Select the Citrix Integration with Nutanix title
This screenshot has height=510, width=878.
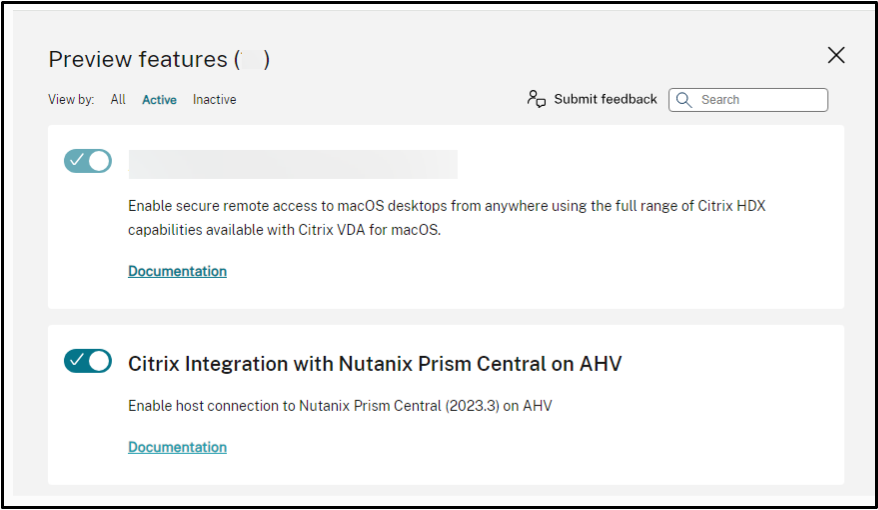click(374, 364)
